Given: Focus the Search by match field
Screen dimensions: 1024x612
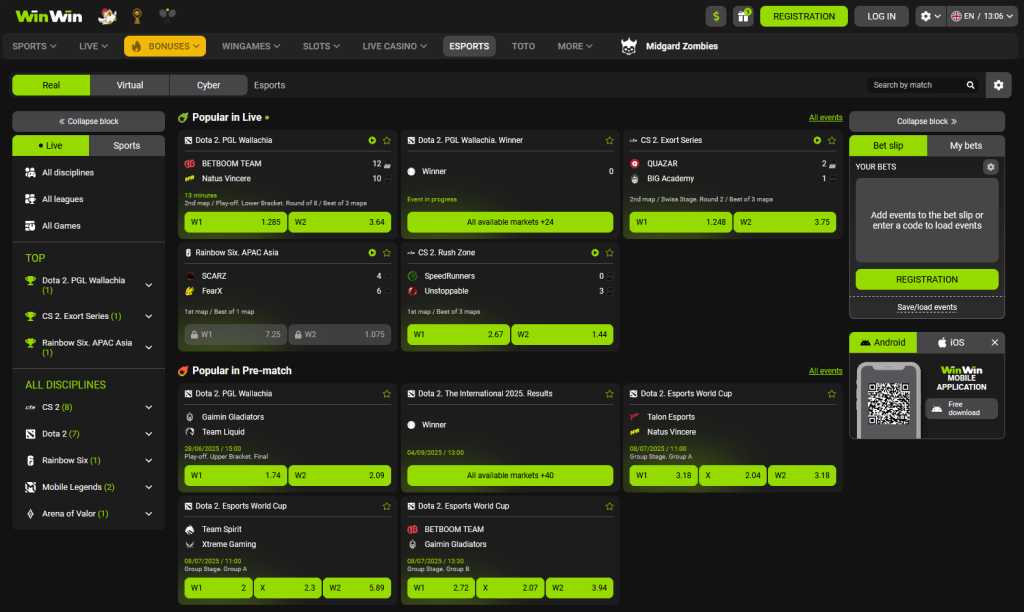Looking at the screenshot, I should (917, 85).
